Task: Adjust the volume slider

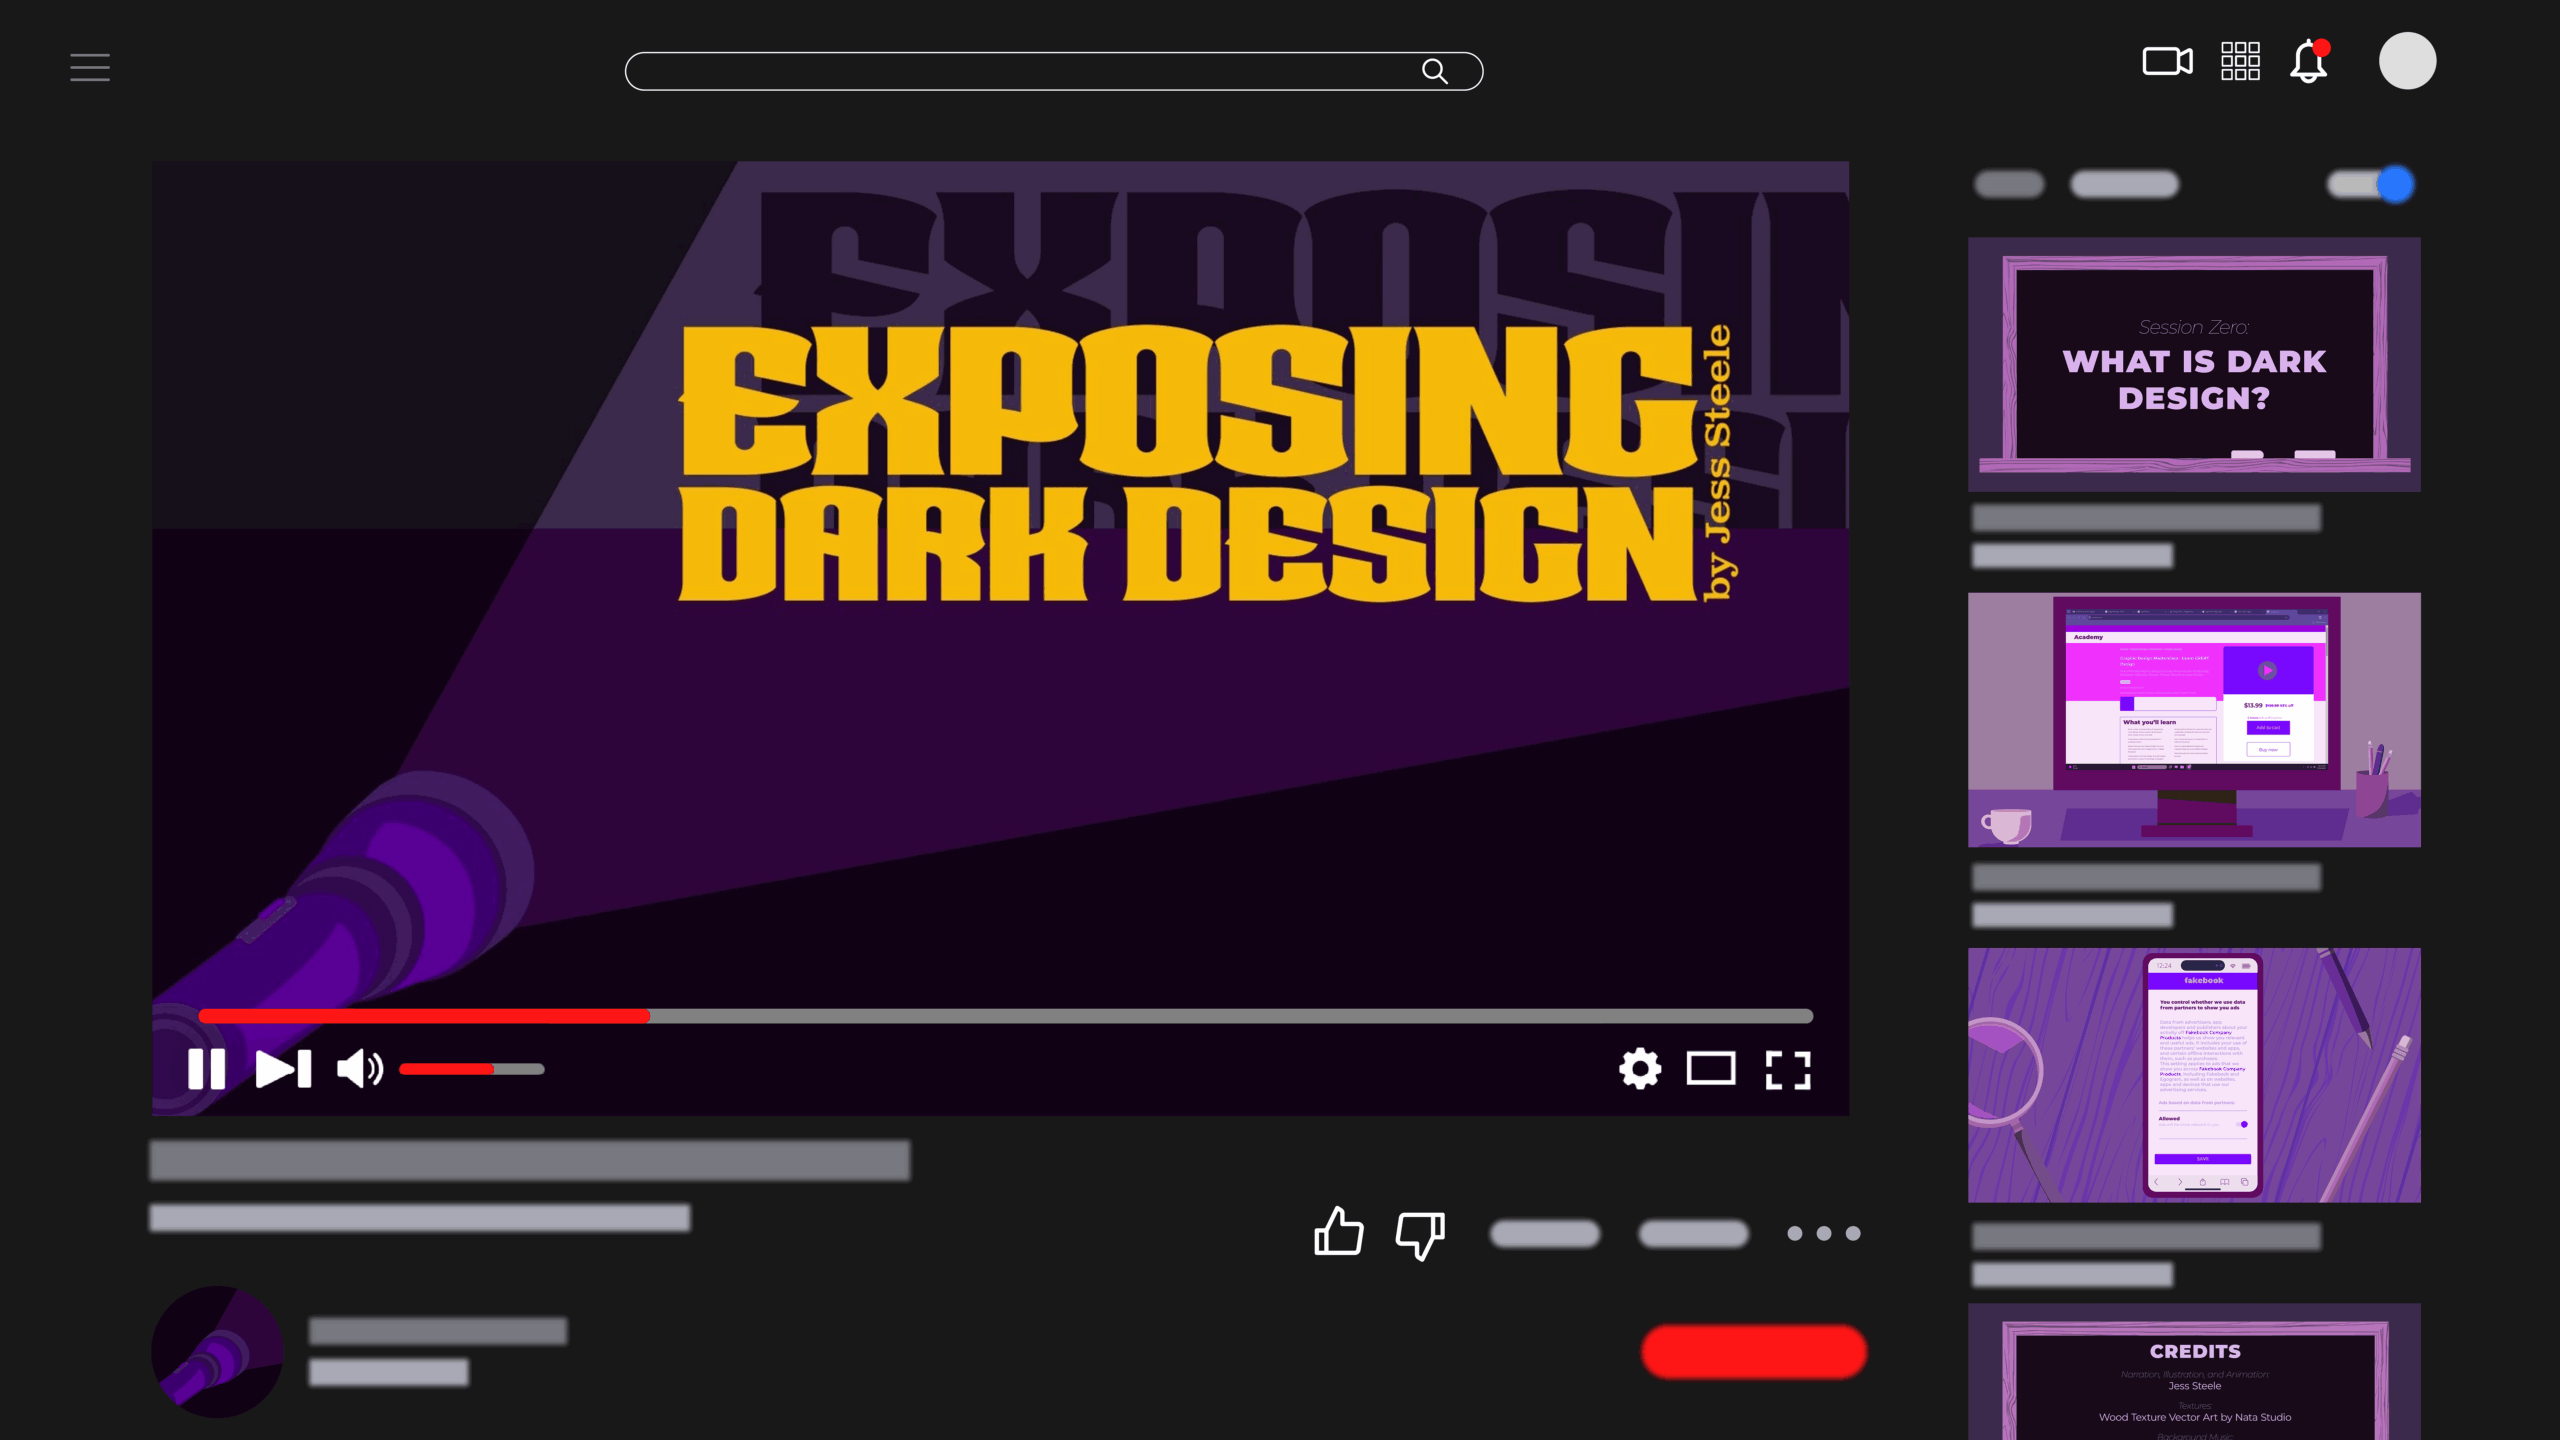Action: (471, 1069)
